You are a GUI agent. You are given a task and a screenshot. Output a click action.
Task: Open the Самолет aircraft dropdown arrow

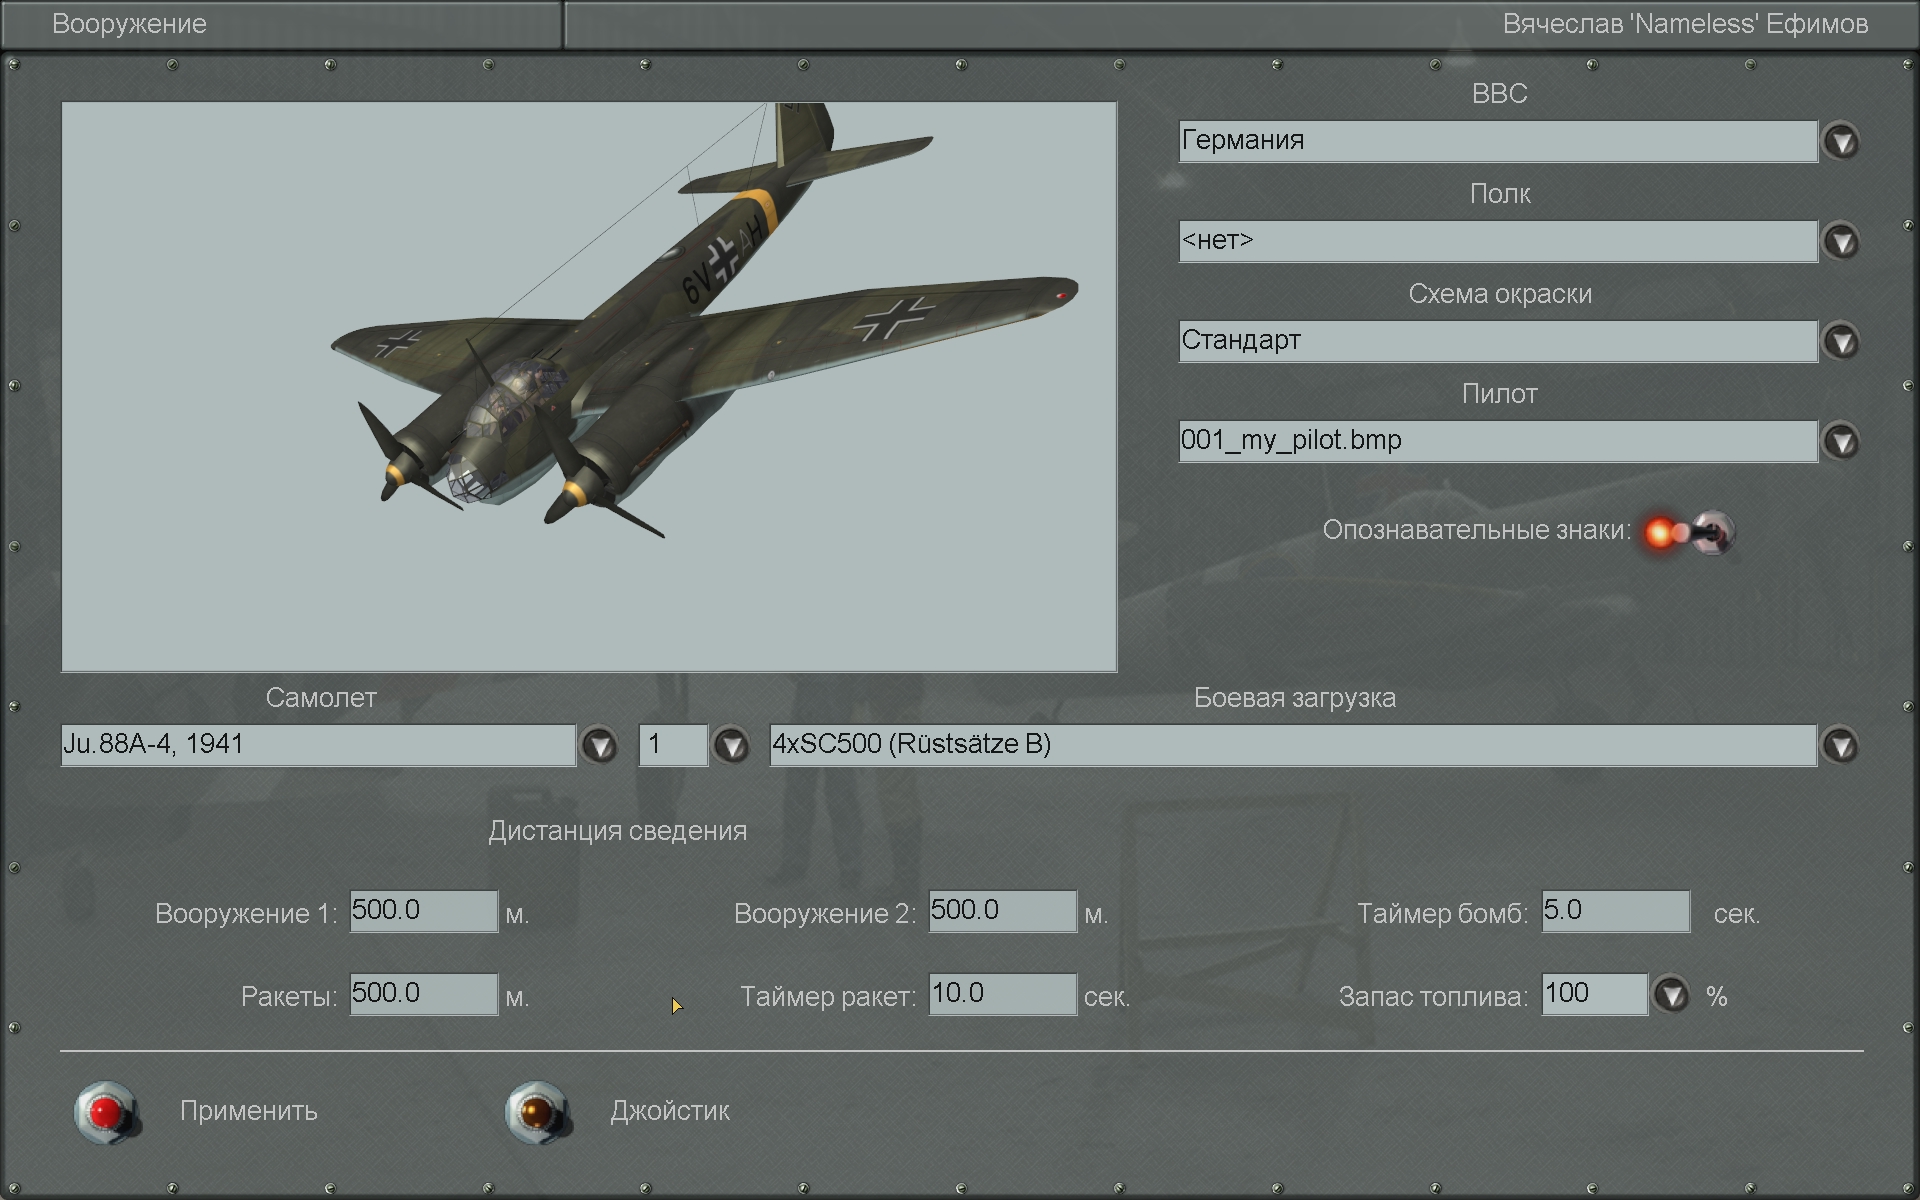tap(599, 746)
